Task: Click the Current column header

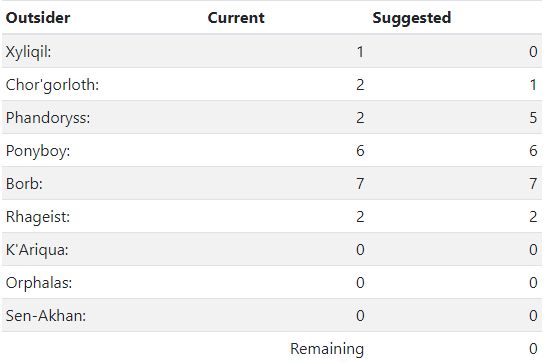Action: [236, 18]
